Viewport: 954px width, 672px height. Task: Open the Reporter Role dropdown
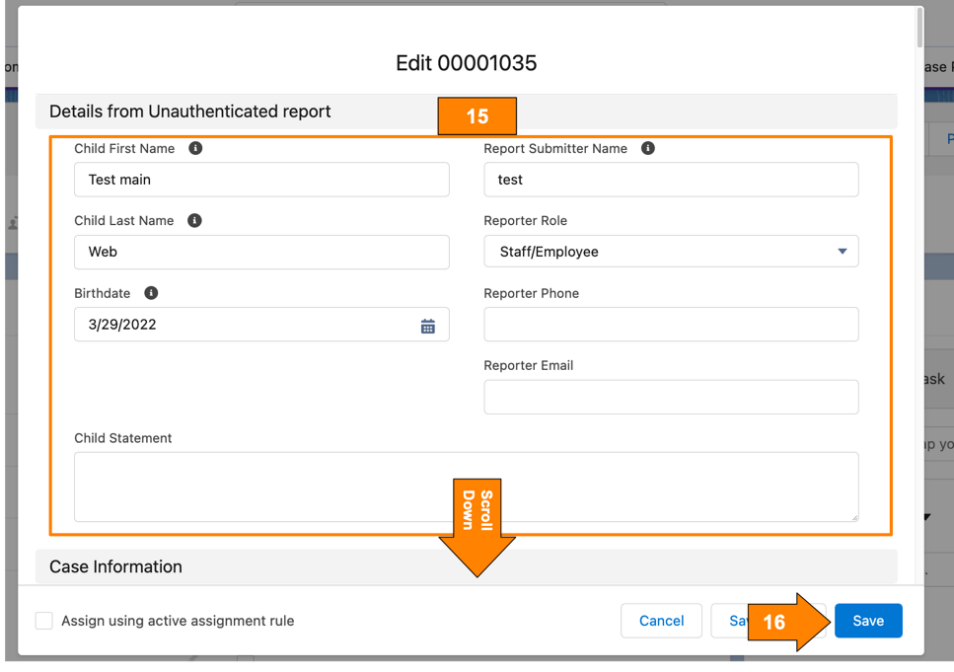pyautogui.click(x=843, y=251)
